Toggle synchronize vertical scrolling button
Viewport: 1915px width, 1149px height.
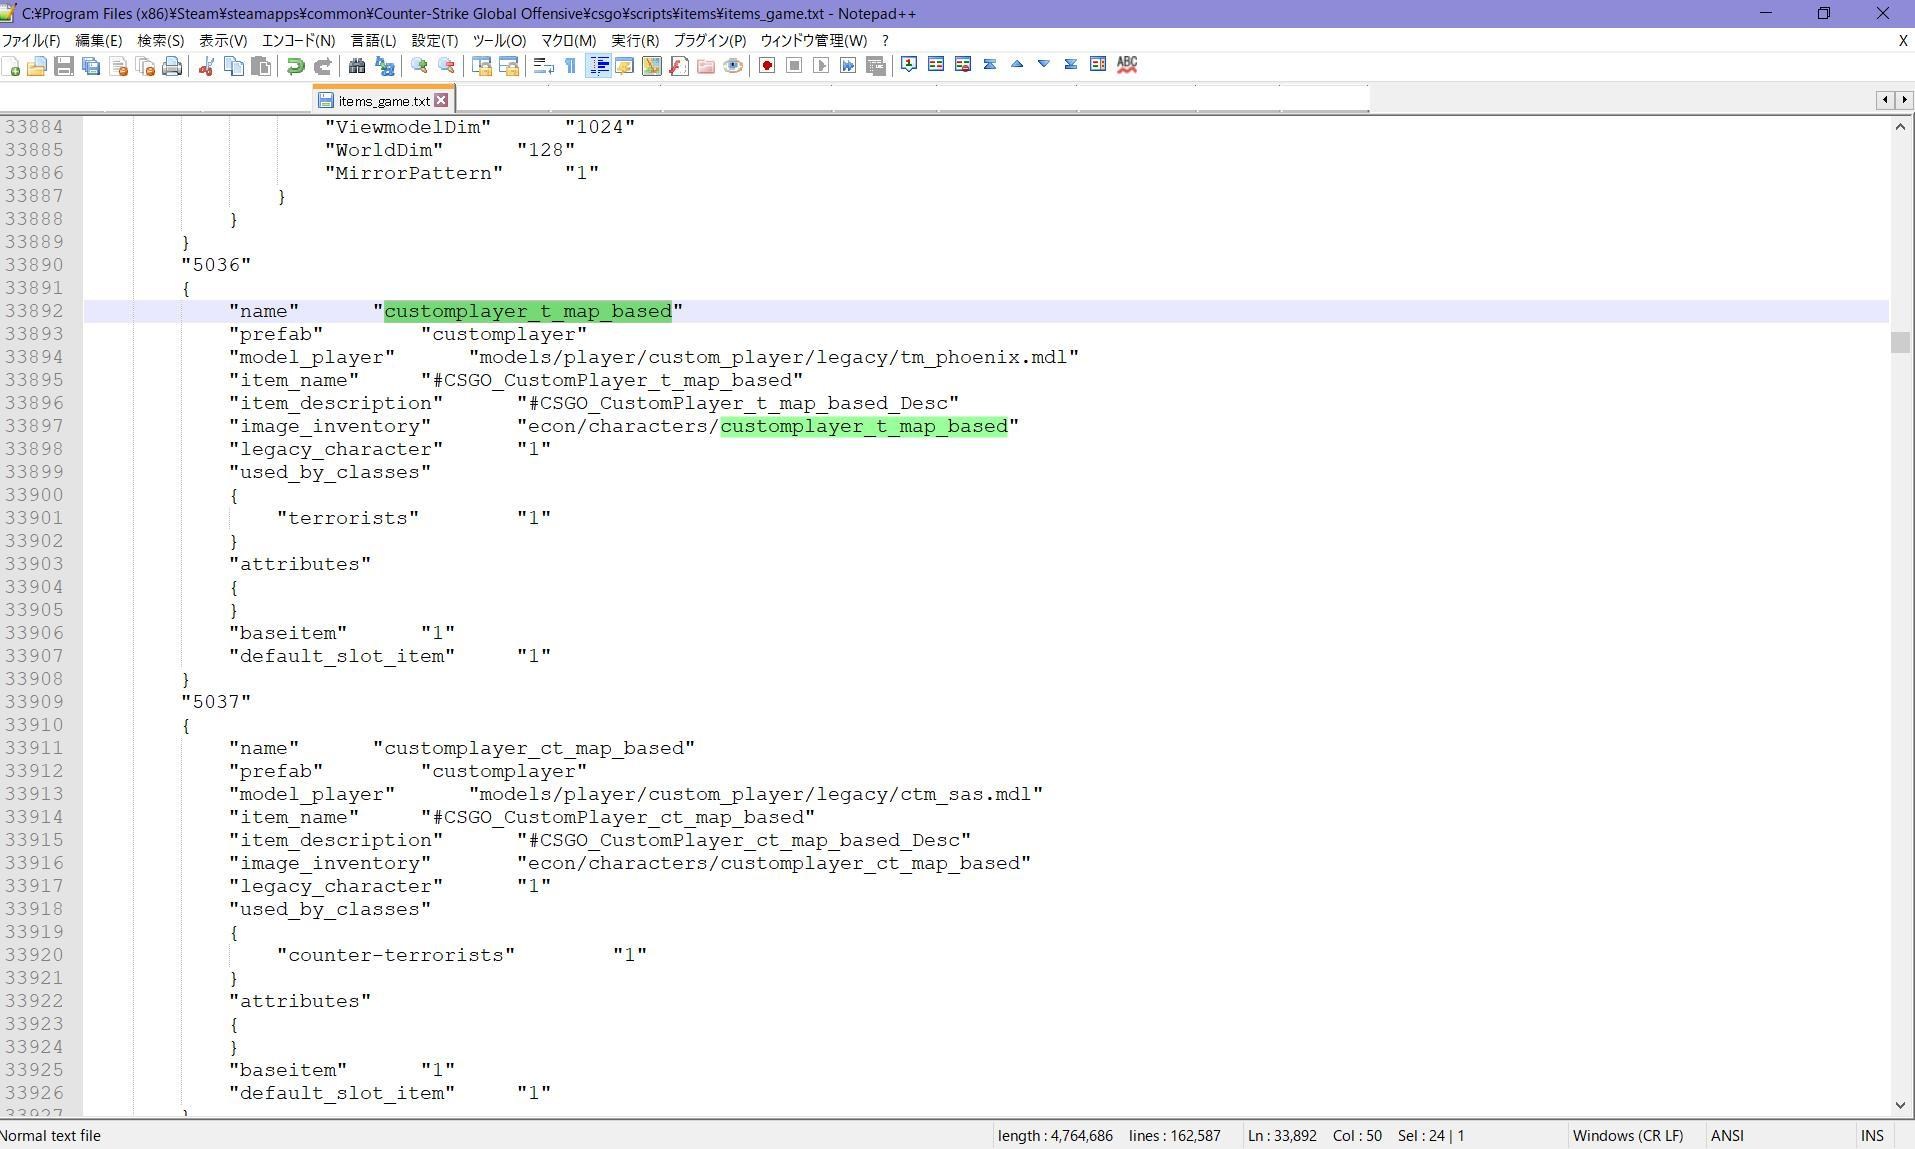click(481, 66)
